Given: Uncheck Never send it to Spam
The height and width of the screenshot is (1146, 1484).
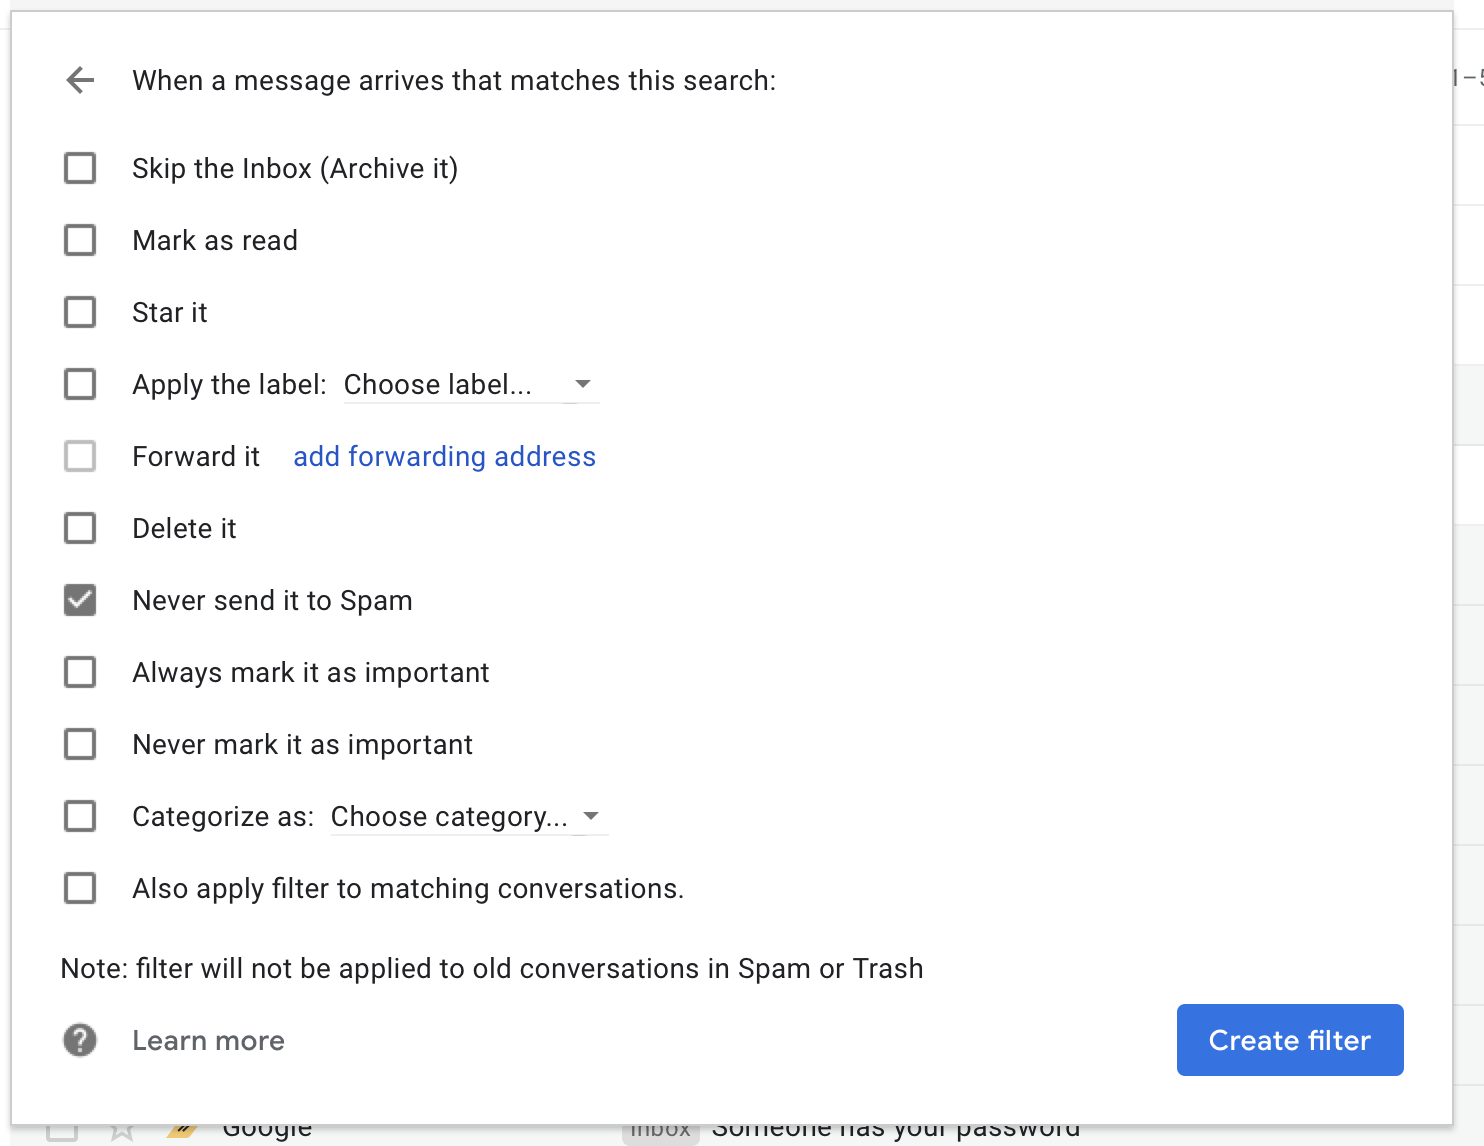Looking at the screenshot, I should (x=80, y=600).
